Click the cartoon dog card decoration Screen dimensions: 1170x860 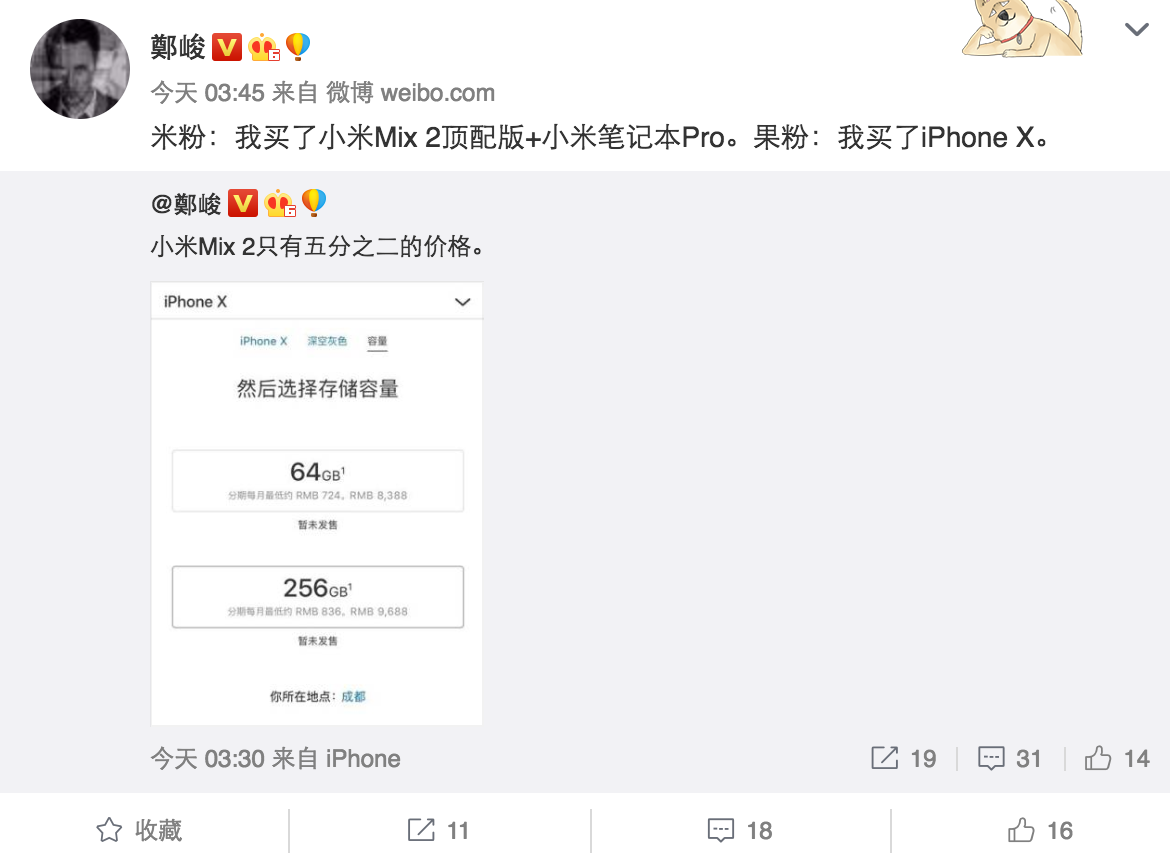(x=1023, y=28)
